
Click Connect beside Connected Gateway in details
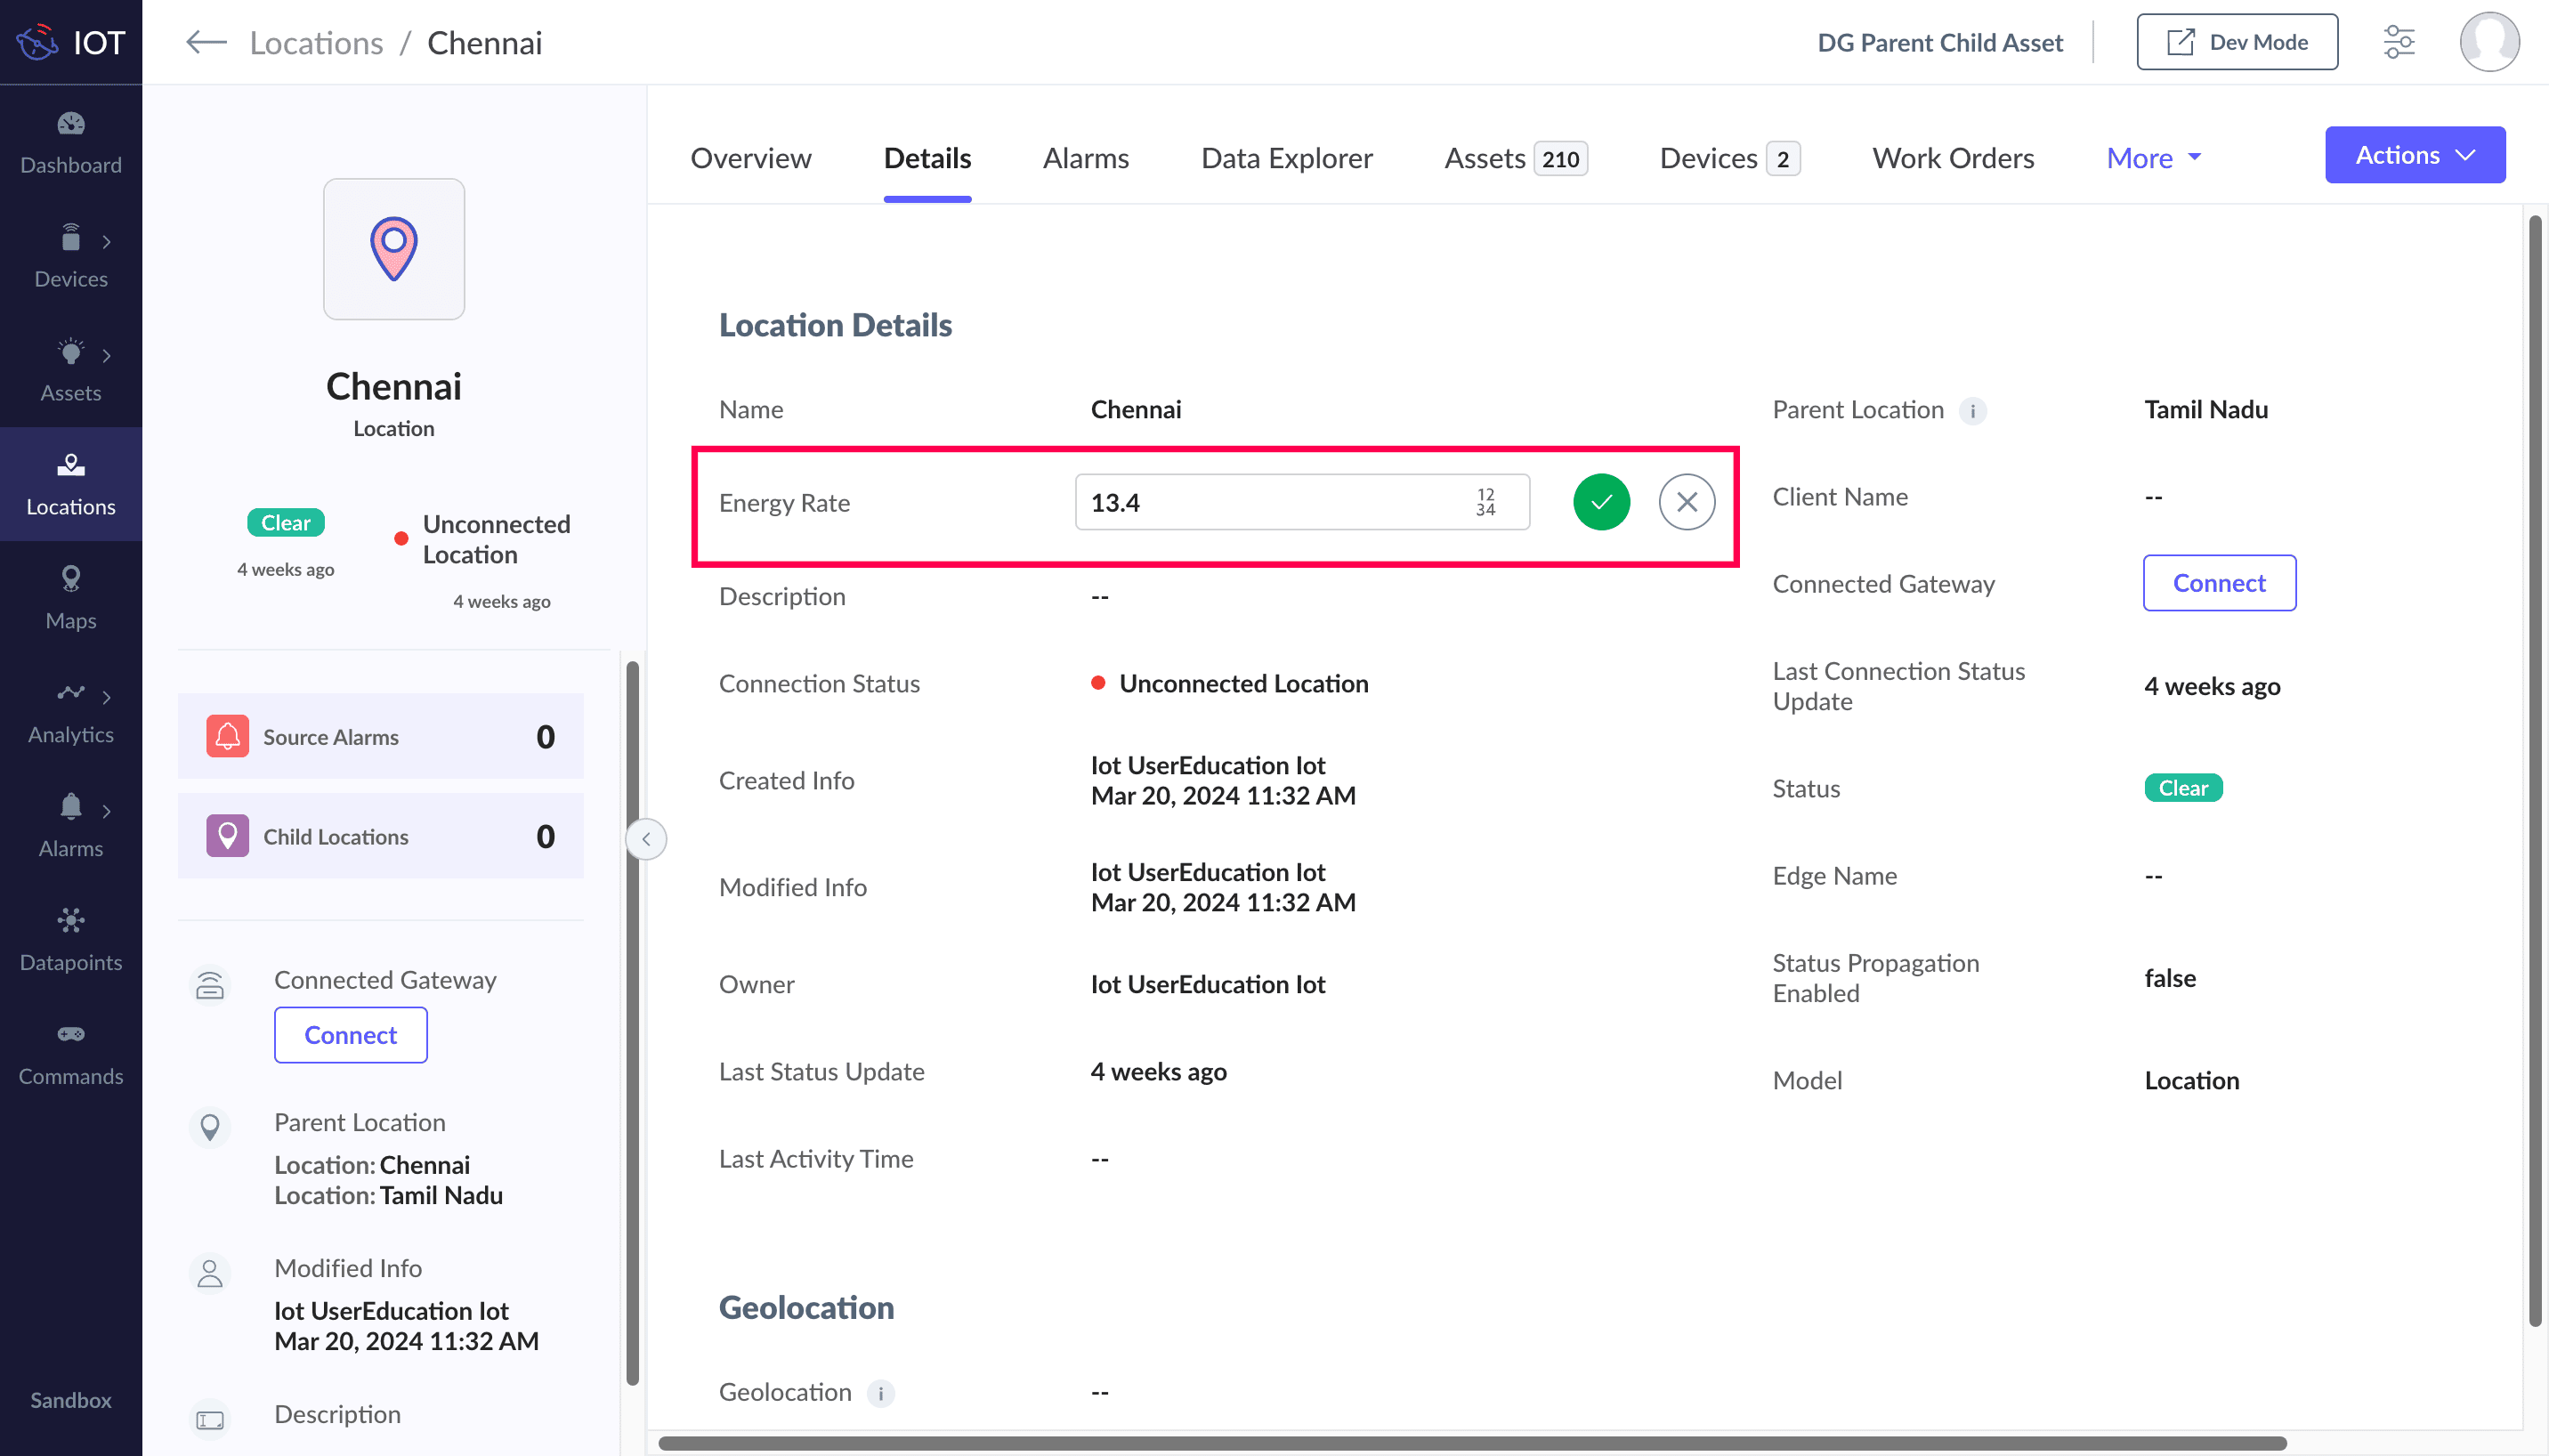tap(2218, 583)
